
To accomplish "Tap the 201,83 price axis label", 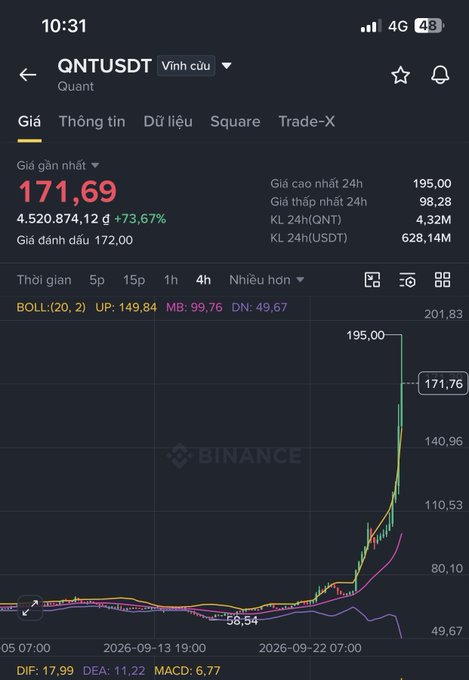I will pos(443,314).
